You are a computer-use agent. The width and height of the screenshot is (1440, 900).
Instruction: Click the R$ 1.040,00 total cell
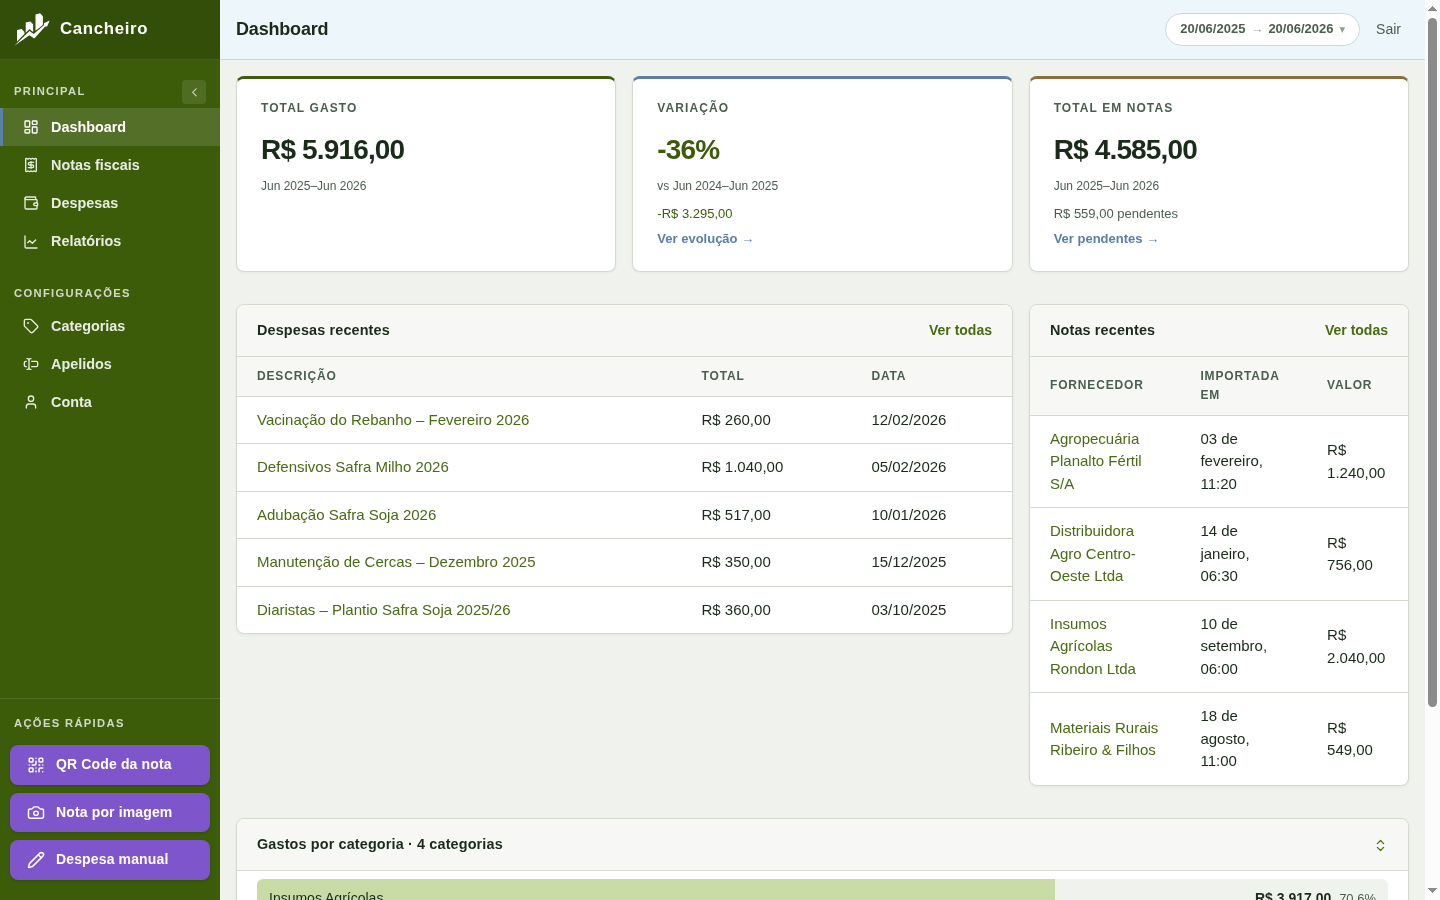point(742,467)
